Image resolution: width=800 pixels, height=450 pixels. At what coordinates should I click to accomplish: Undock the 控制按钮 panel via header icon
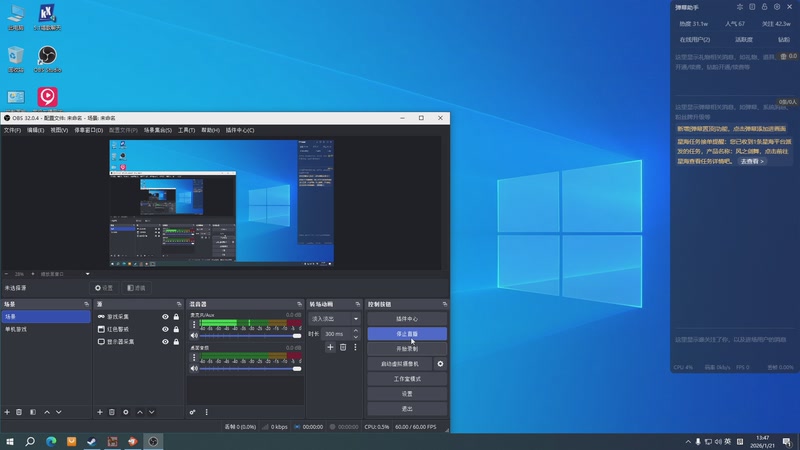click(444, 304)
